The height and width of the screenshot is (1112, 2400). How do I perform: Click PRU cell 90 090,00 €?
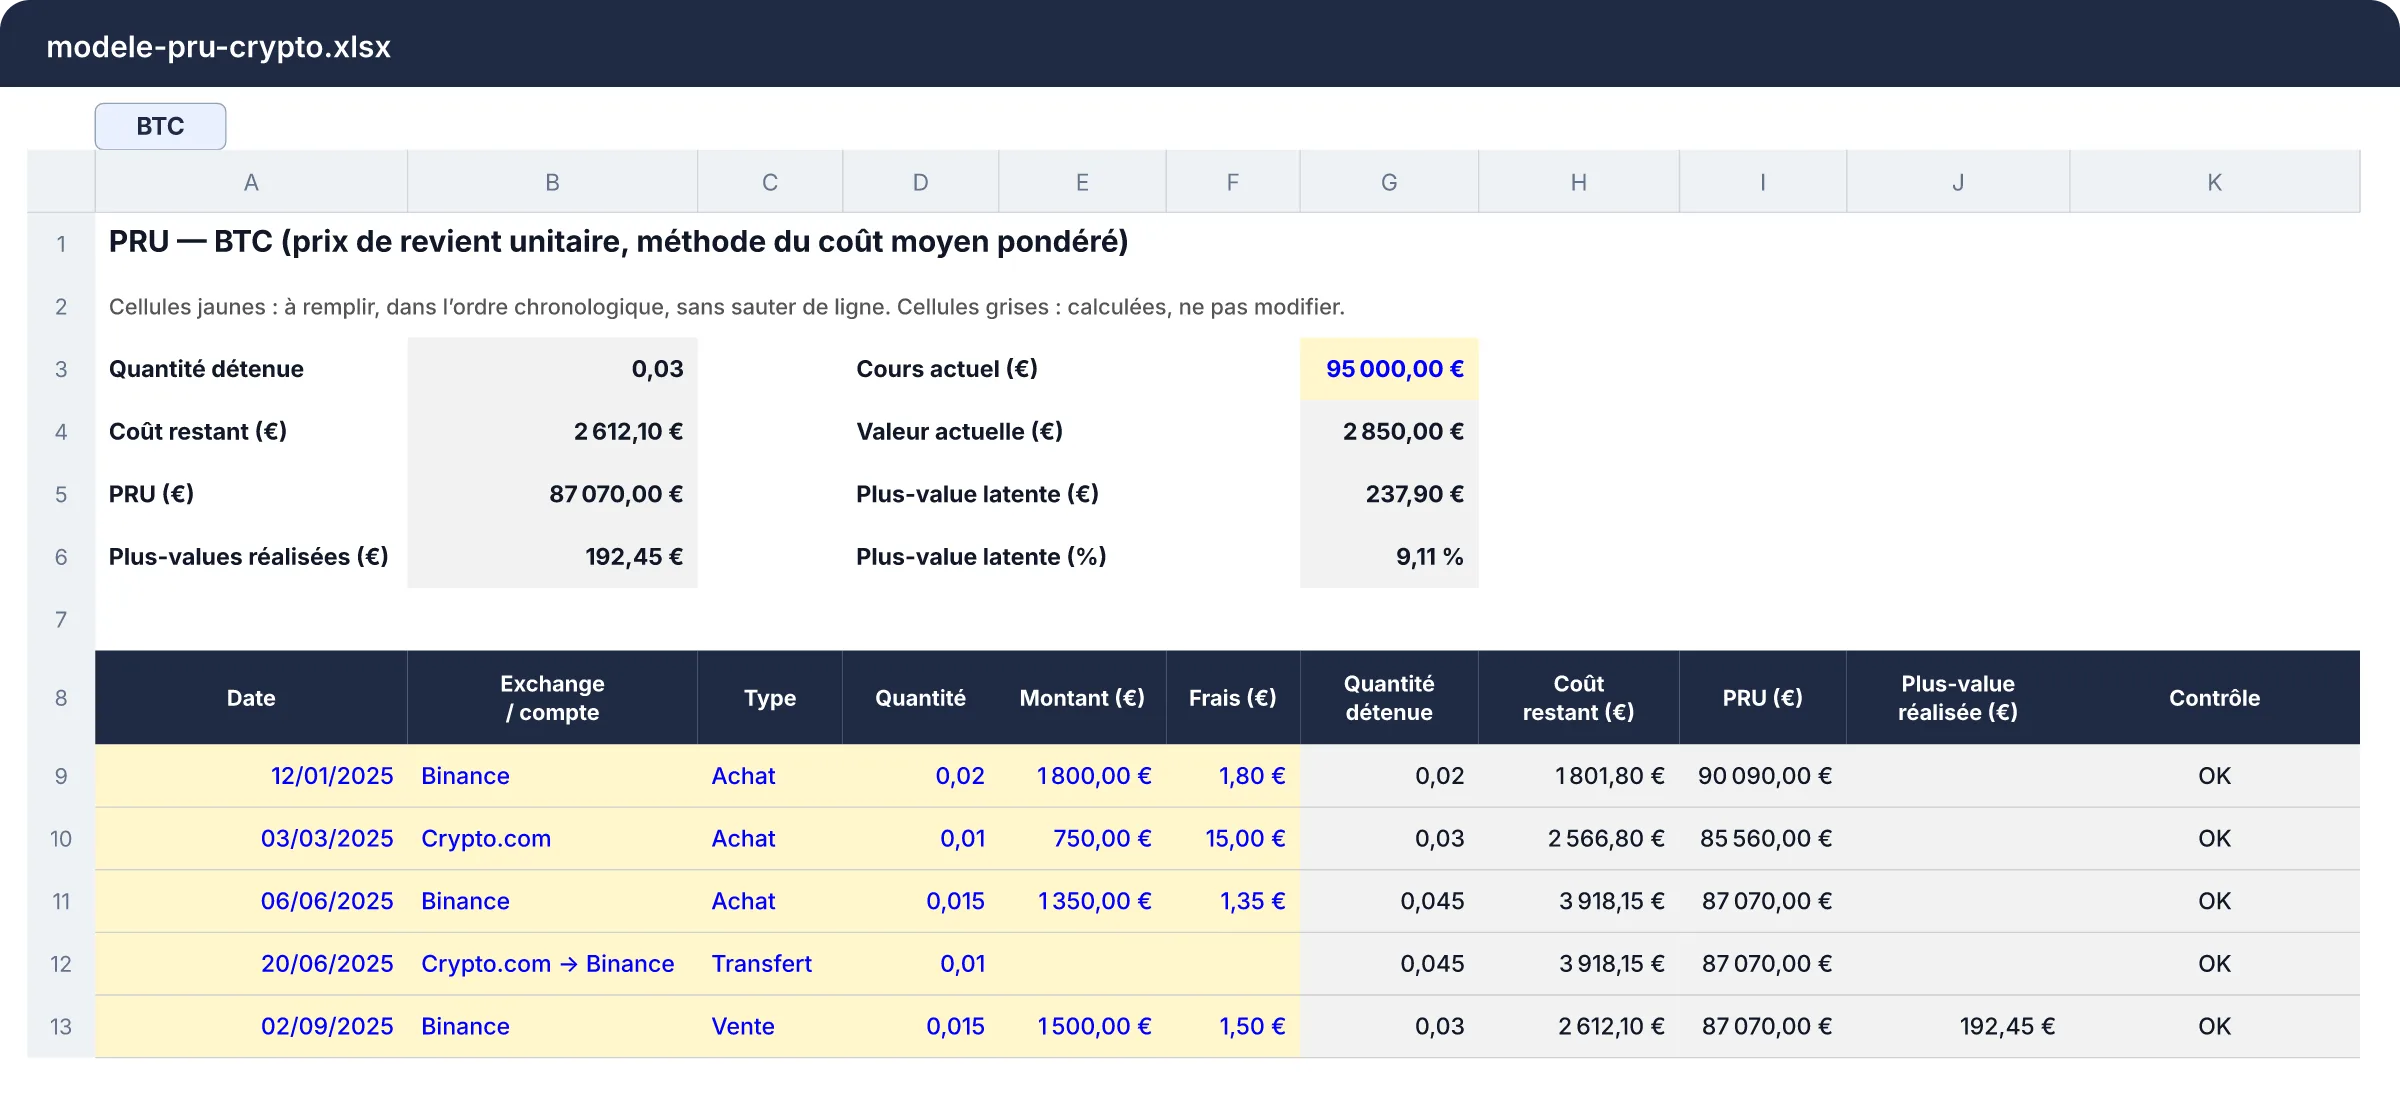pos(1763,776)
